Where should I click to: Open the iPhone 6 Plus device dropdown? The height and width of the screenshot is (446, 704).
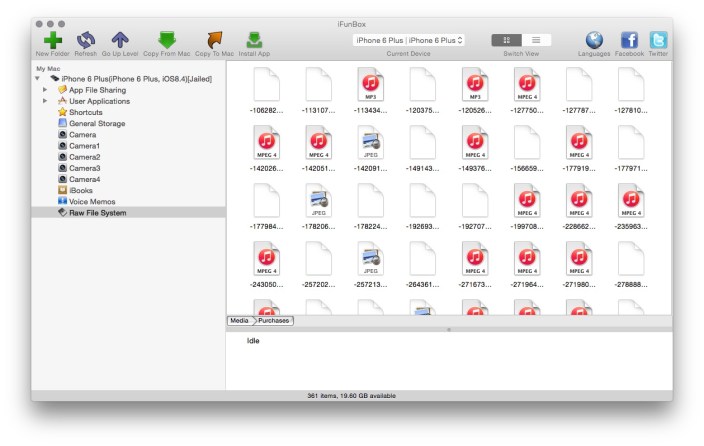[x=409, y=40]
